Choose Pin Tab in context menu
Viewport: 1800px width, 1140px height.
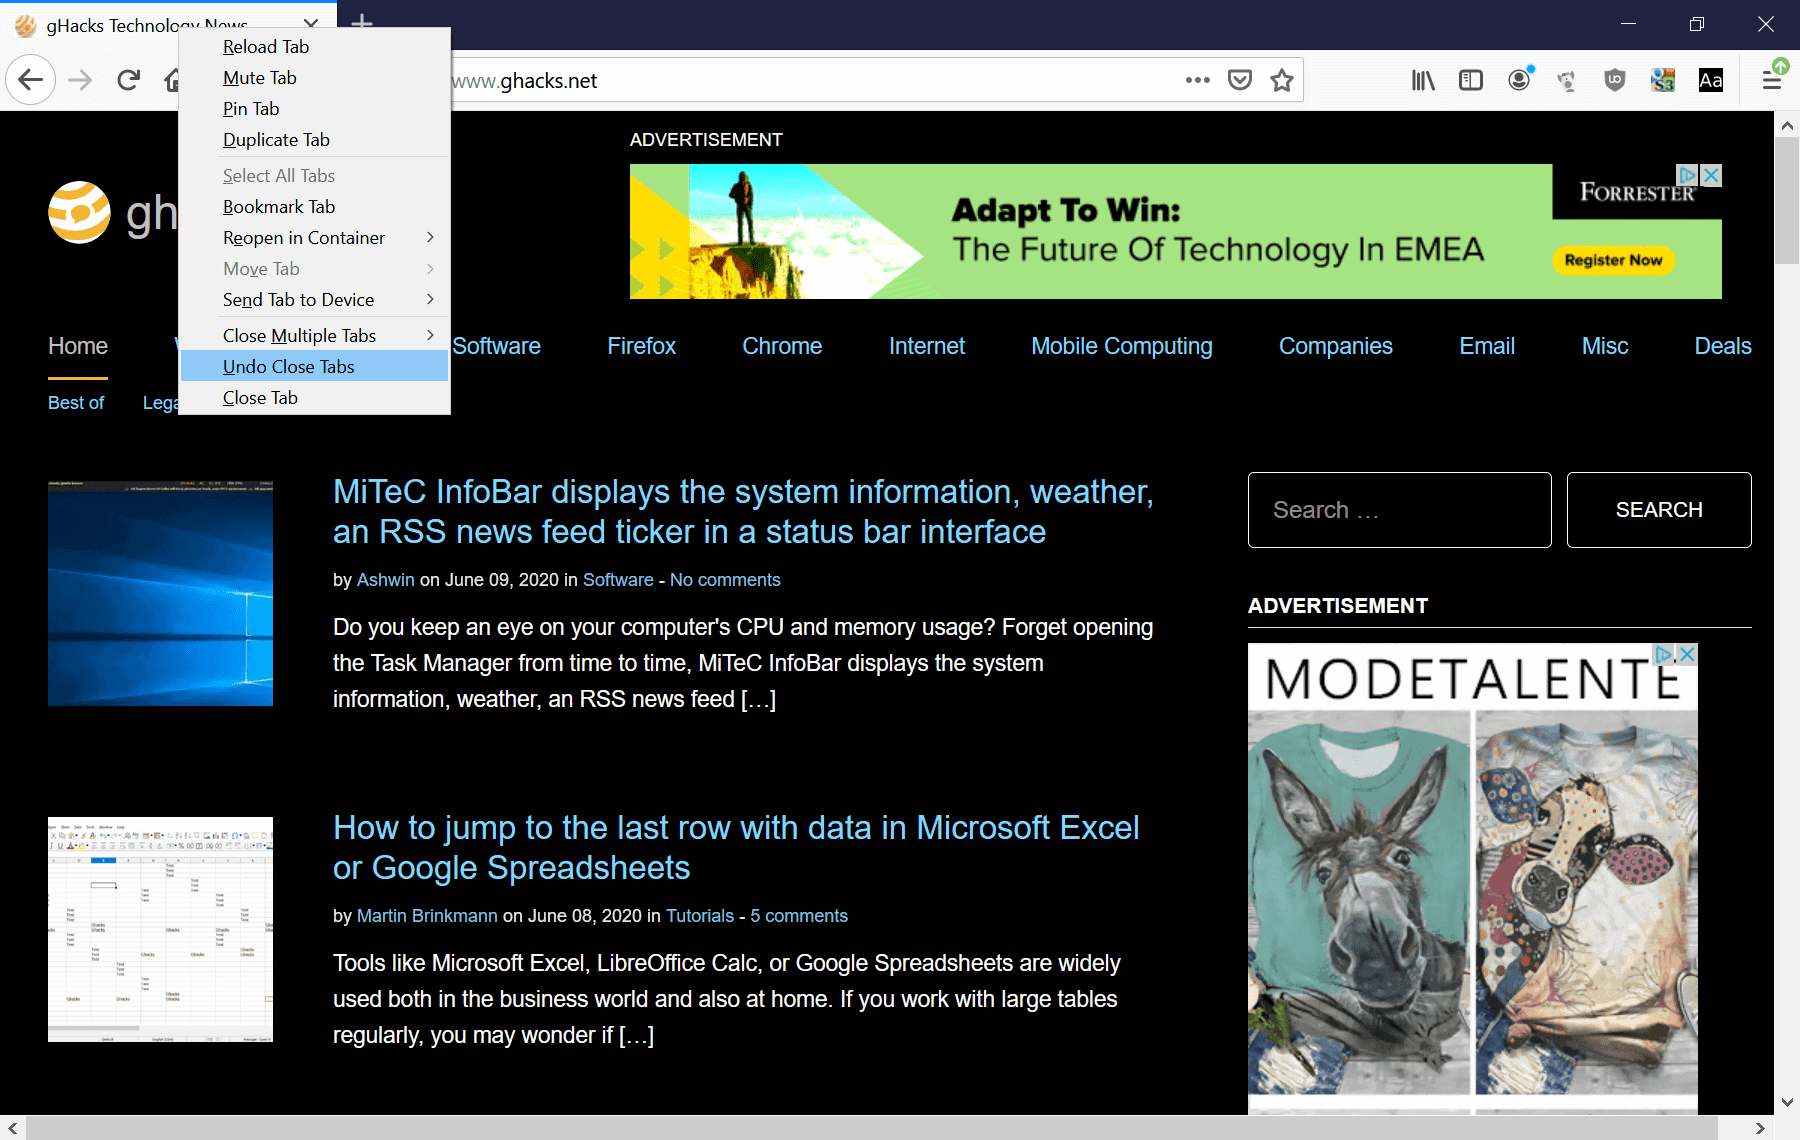314,109
